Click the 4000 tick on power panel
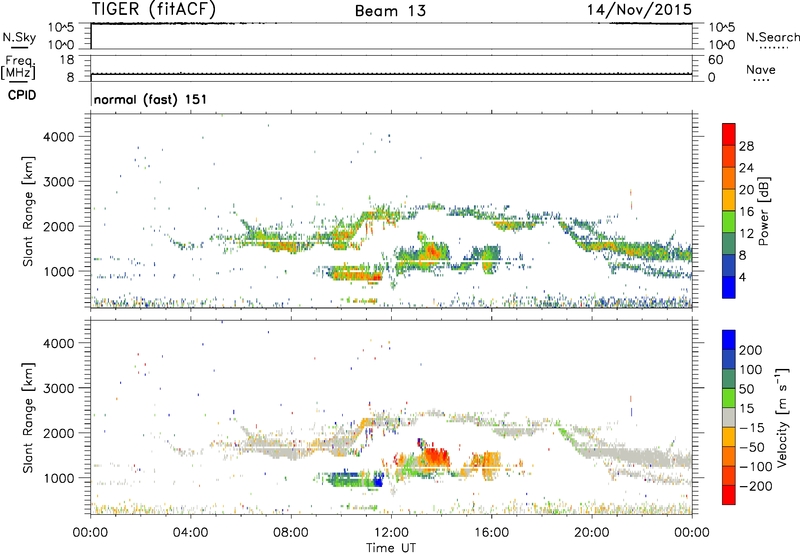This screenshot has height=554, width=800. [x=59, y=137]
